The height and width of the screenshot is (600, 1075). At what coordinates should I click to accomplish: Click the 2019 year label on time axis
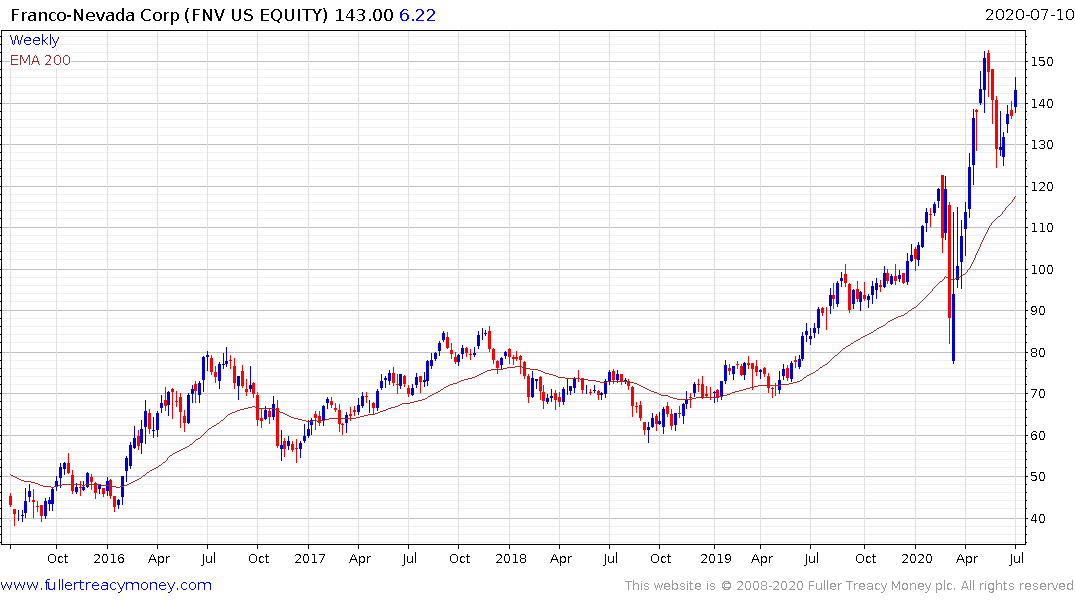click(x=716, y=559)
